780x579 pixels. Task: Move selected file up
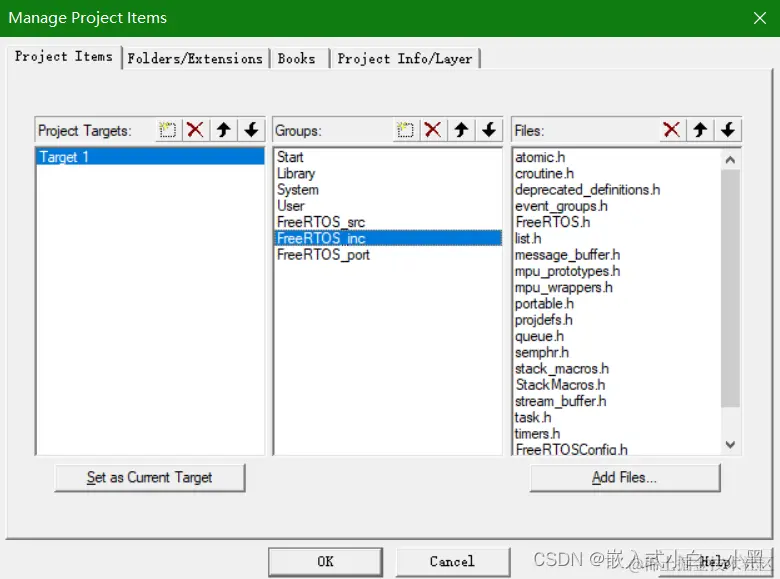[700, 130]
